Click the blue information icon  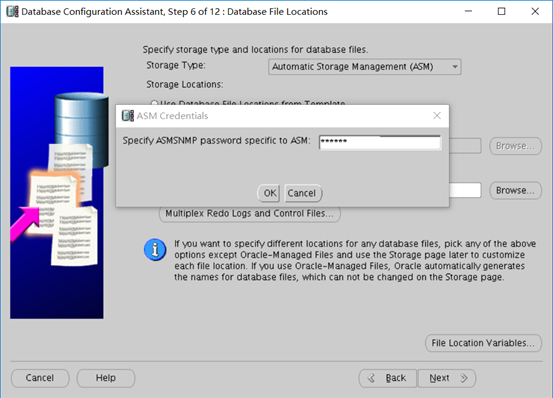pos(155,250)
